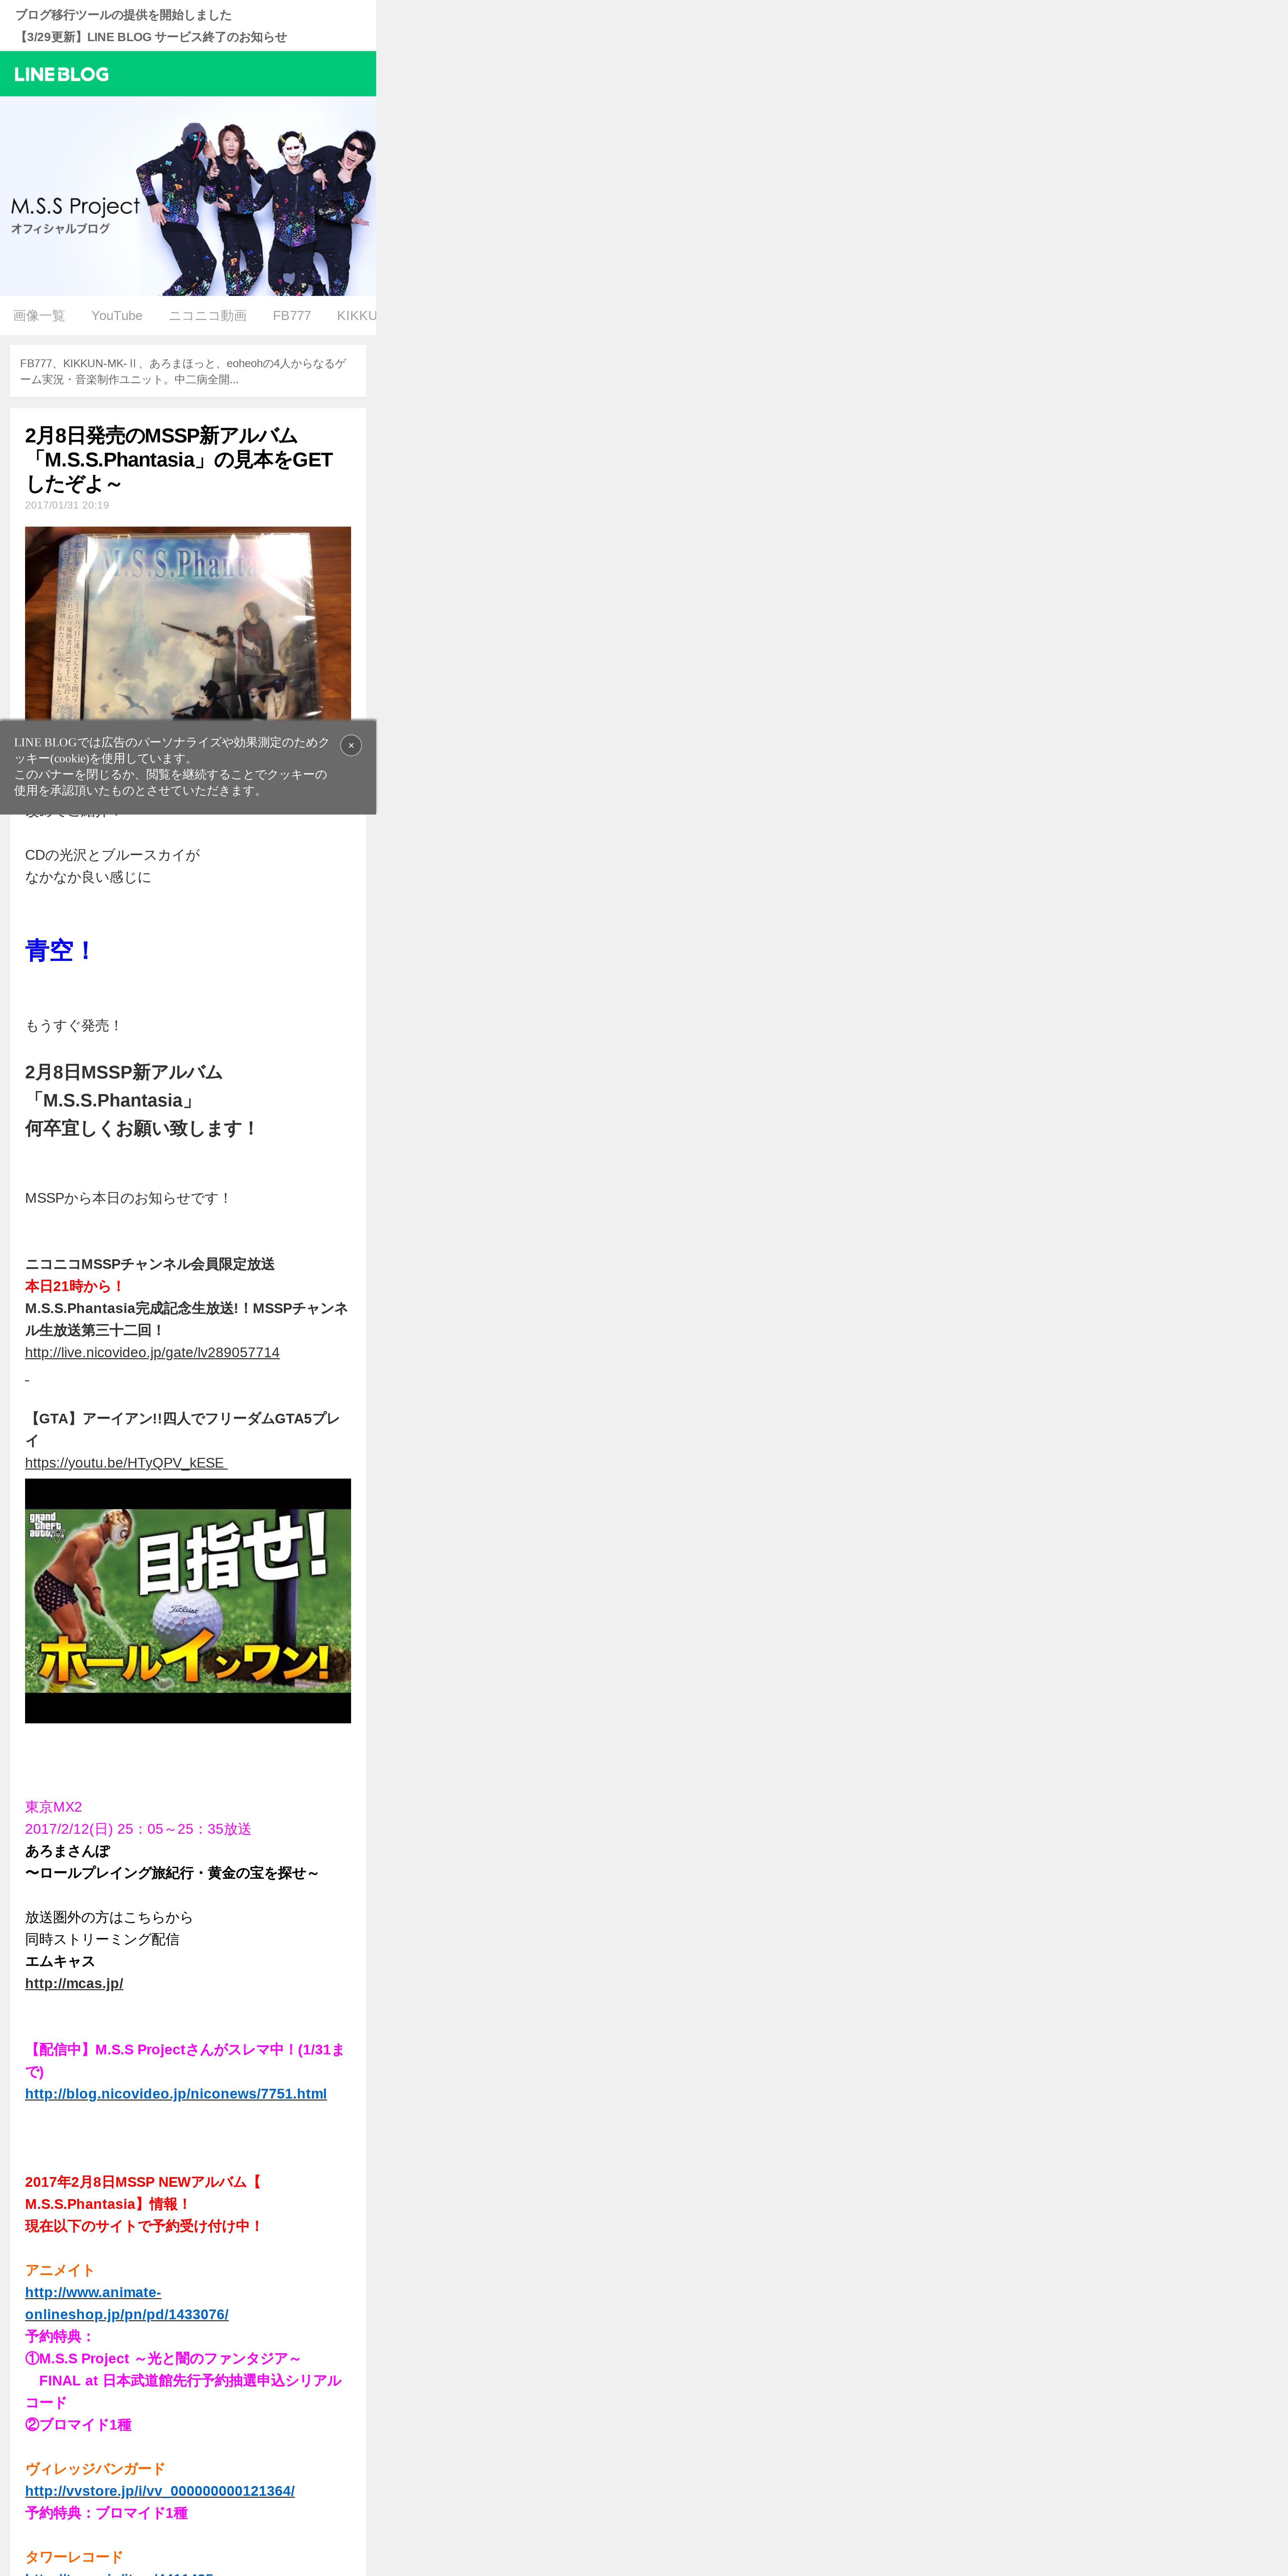Open the ブログ移行ツール announcement link
This screenshot has height=2576, width=1288.
pyautogui.click(x=123, y=15)
